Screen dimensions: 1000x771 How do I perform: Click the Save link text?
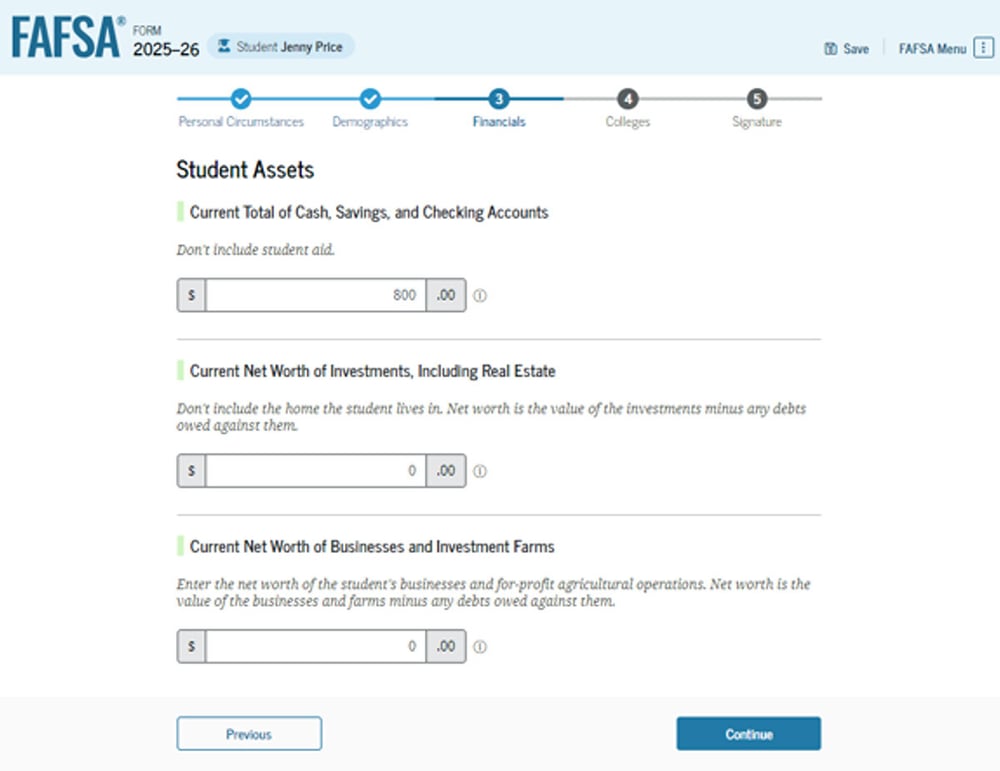coord(856,48)
